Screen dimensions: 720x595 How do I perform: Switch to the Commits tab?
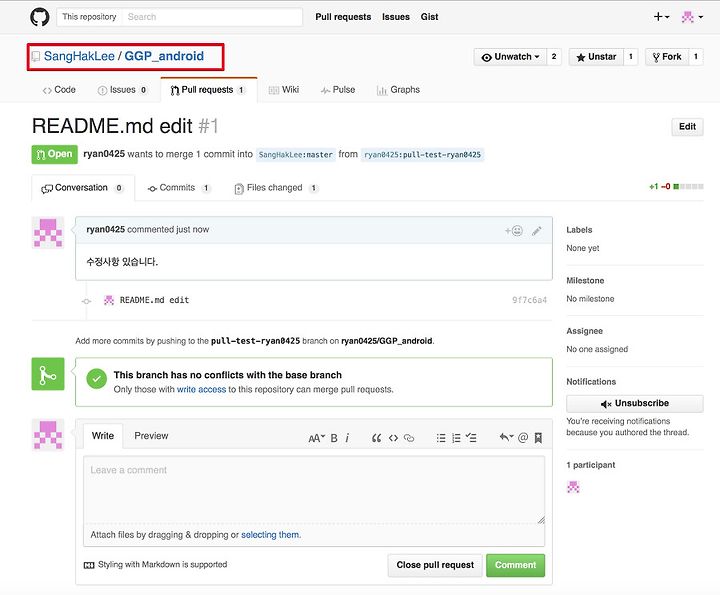pos(179,188)
